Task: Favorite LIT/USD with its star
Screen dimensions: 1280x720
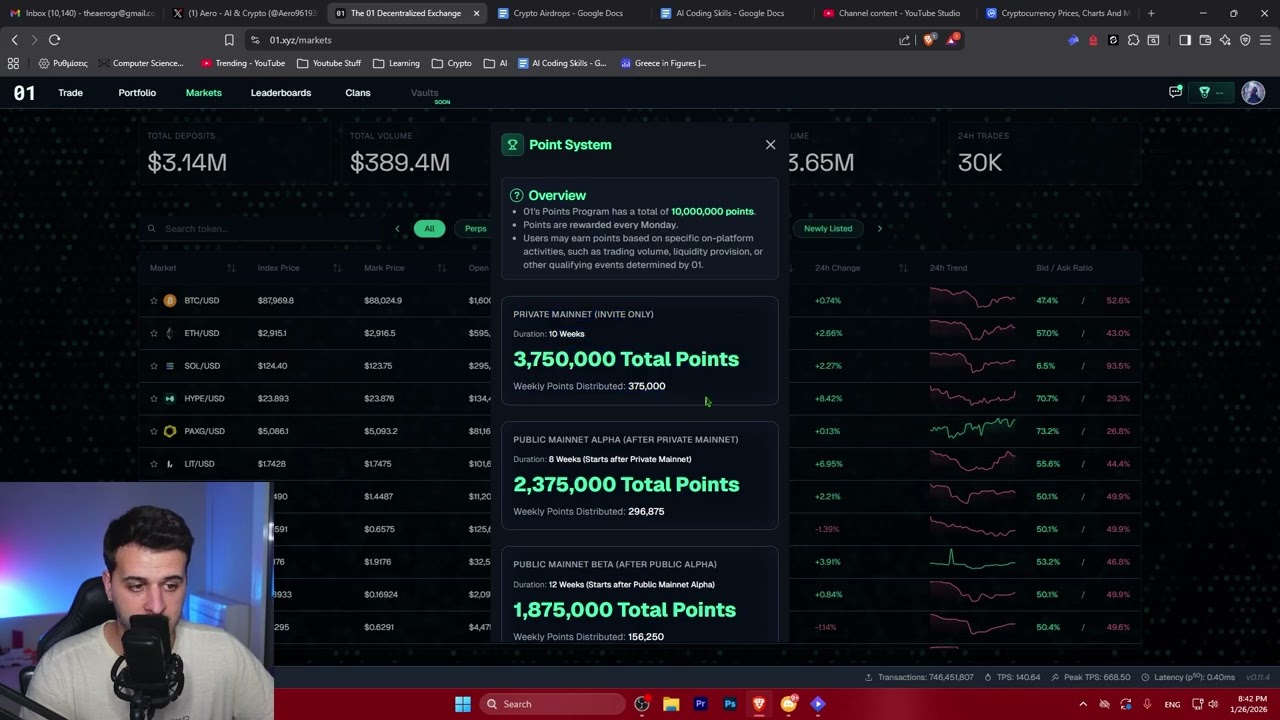Action: point(154,464)
